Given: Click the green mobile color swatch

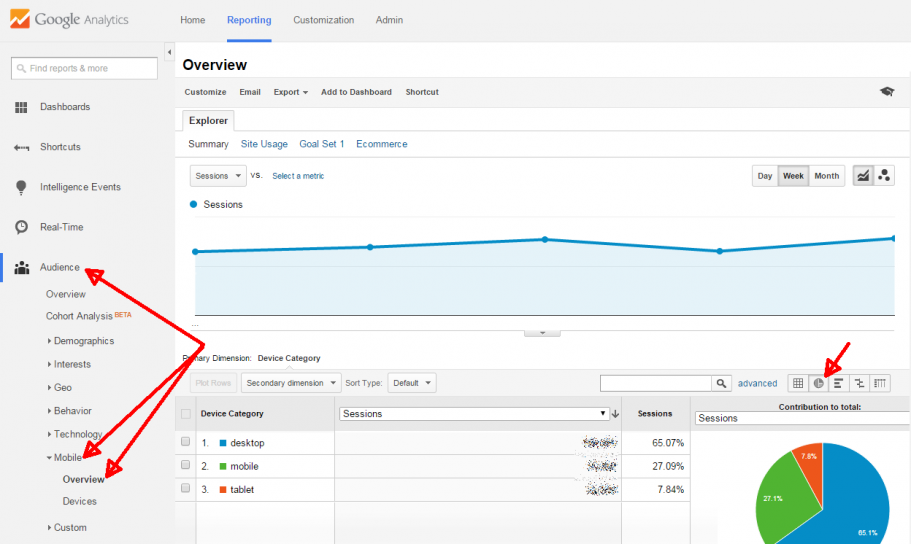Looking at the screenshot, I should pyautogui.click(x=223, y=466).
